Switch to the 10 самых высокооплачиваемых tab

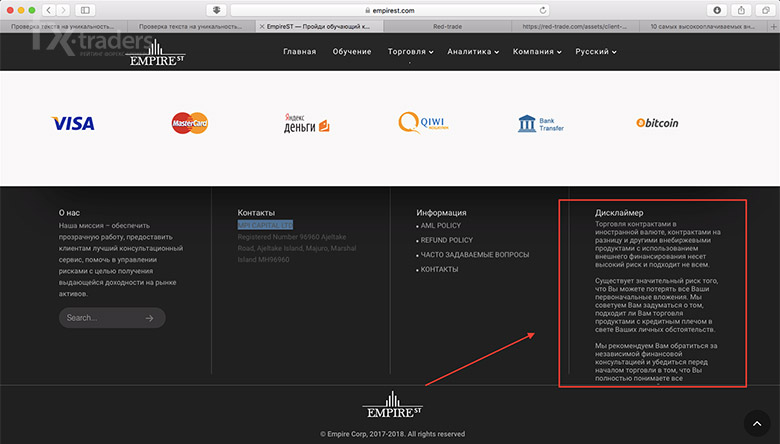pyautogui.click(x=702, y=26)
